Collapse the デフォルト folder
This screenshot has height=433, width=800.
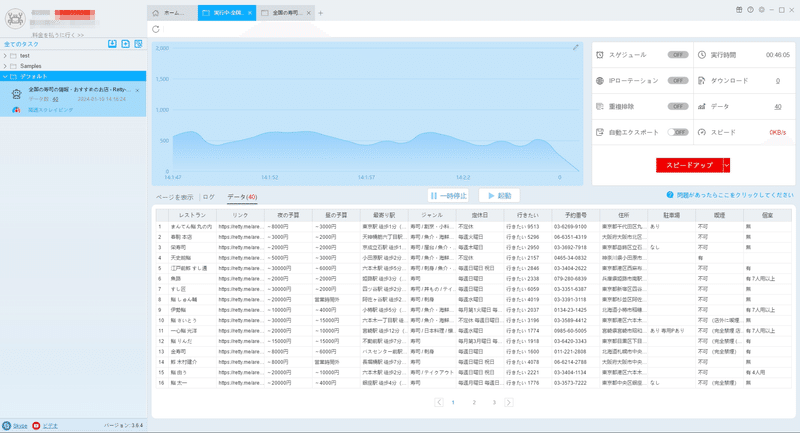click(x=5, y=77)
